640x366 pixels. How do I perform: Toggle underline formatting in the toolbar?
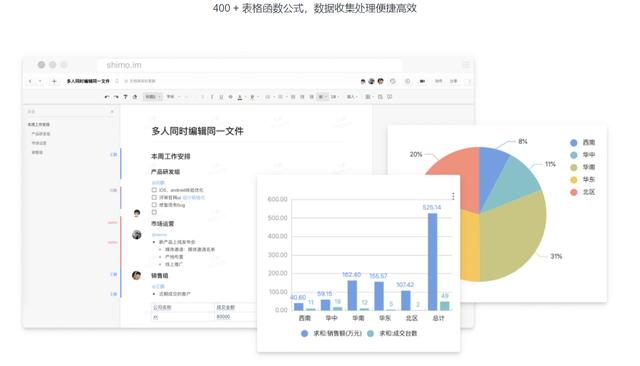(x=221, y=97)
